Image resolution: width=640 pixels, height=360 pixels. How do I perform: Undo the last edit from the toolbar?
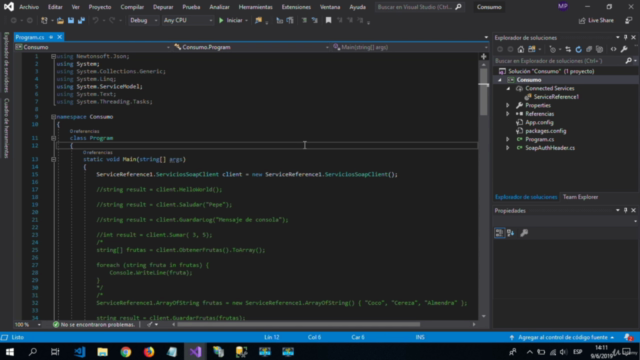point(96,20)
